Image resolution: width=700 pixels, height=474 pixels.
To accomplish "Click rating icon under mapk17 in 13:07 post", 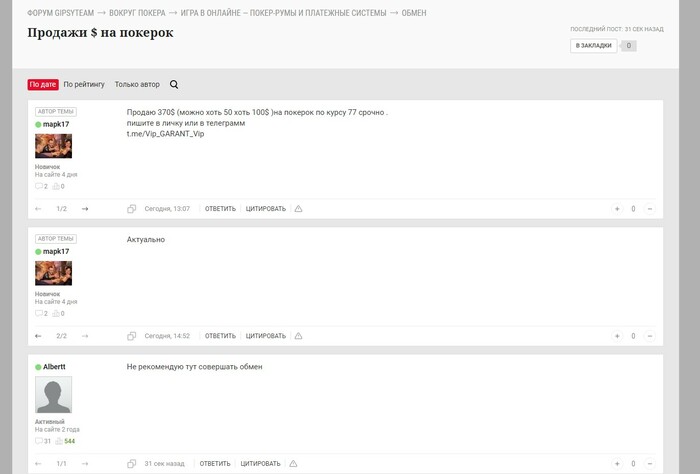I will pyautogui.click(x=58, y=186).
